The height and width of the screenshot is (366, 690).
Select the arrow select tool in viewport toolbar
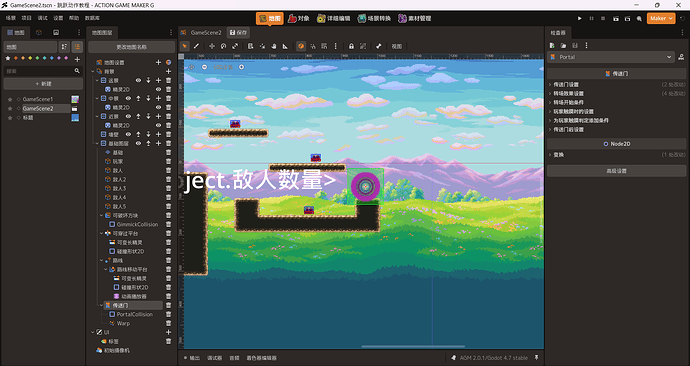pyautogui.click(x=185, y=46)
